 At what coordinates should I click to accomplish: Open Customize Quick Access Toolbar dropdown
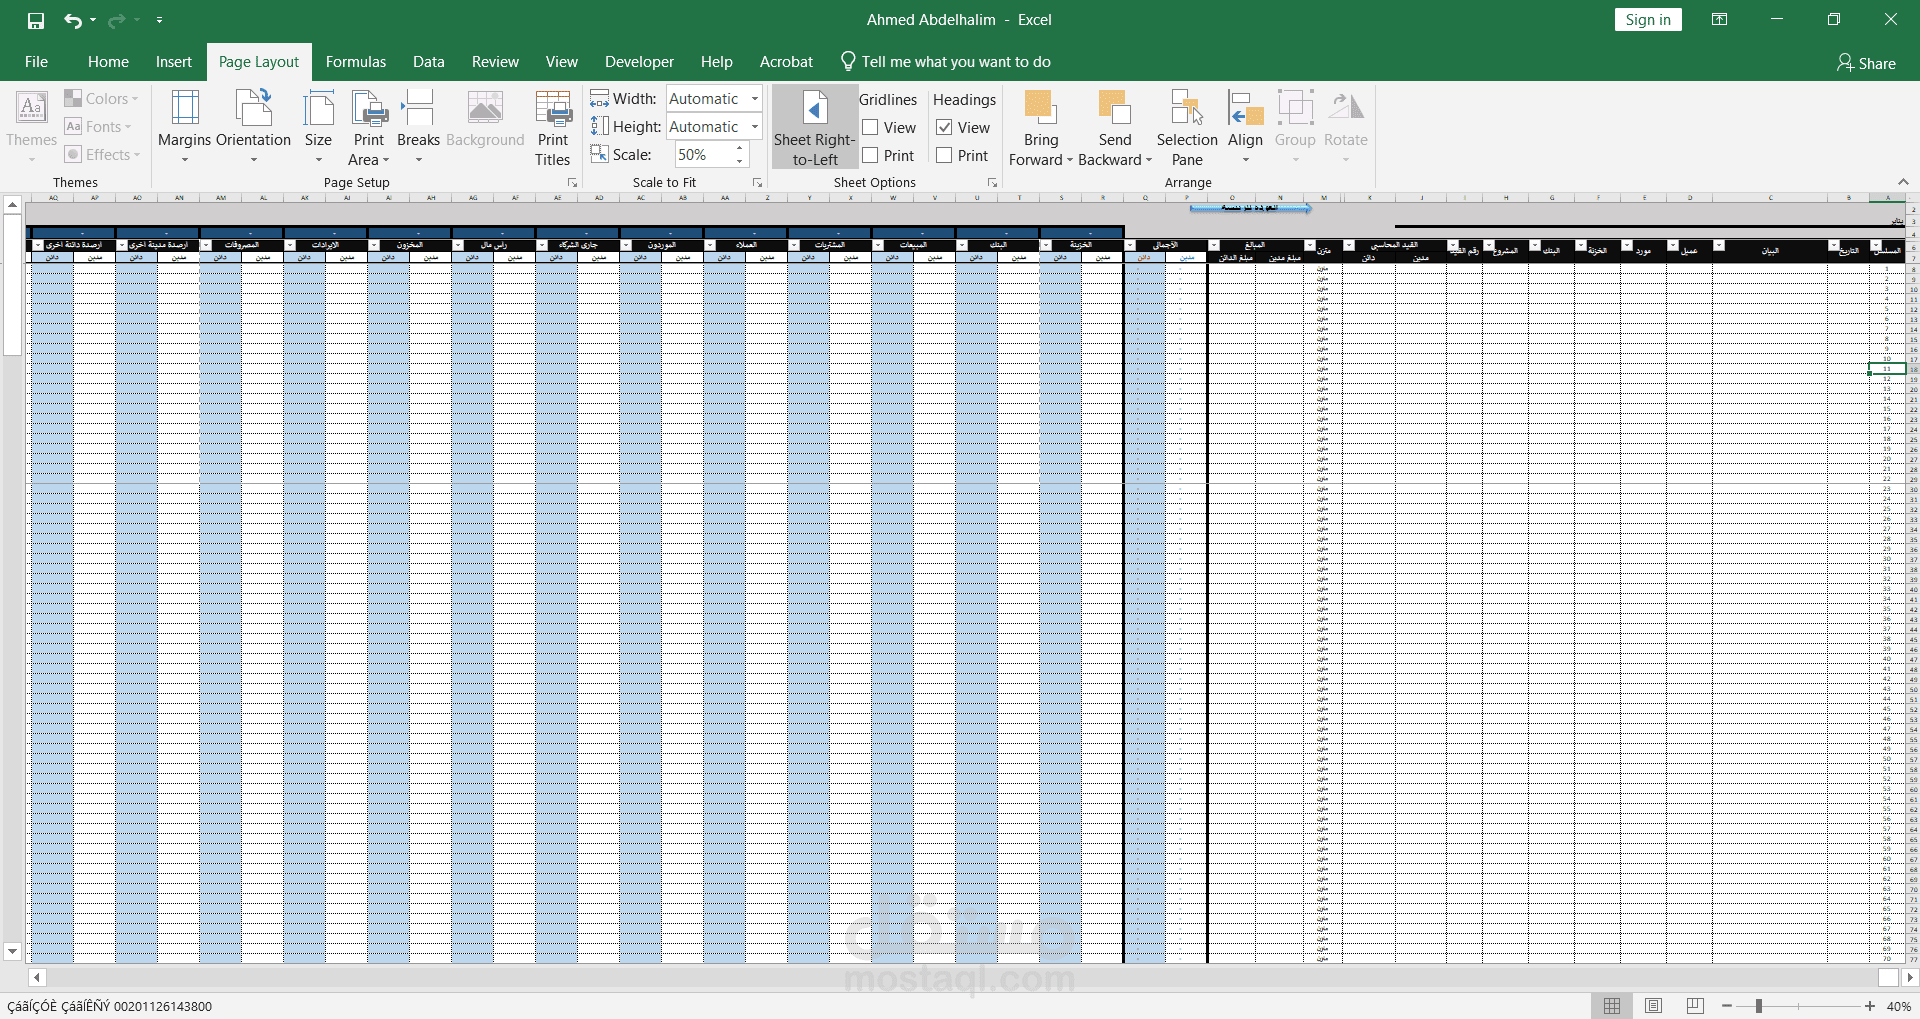click(x=159, y=20)
